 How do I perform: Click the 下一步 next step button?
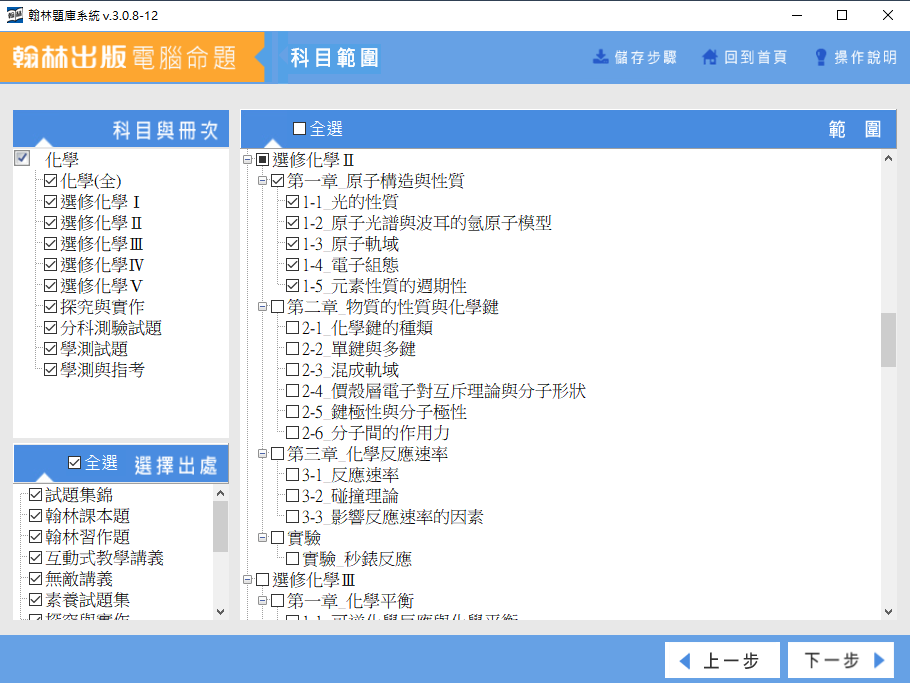pos(840,660)
